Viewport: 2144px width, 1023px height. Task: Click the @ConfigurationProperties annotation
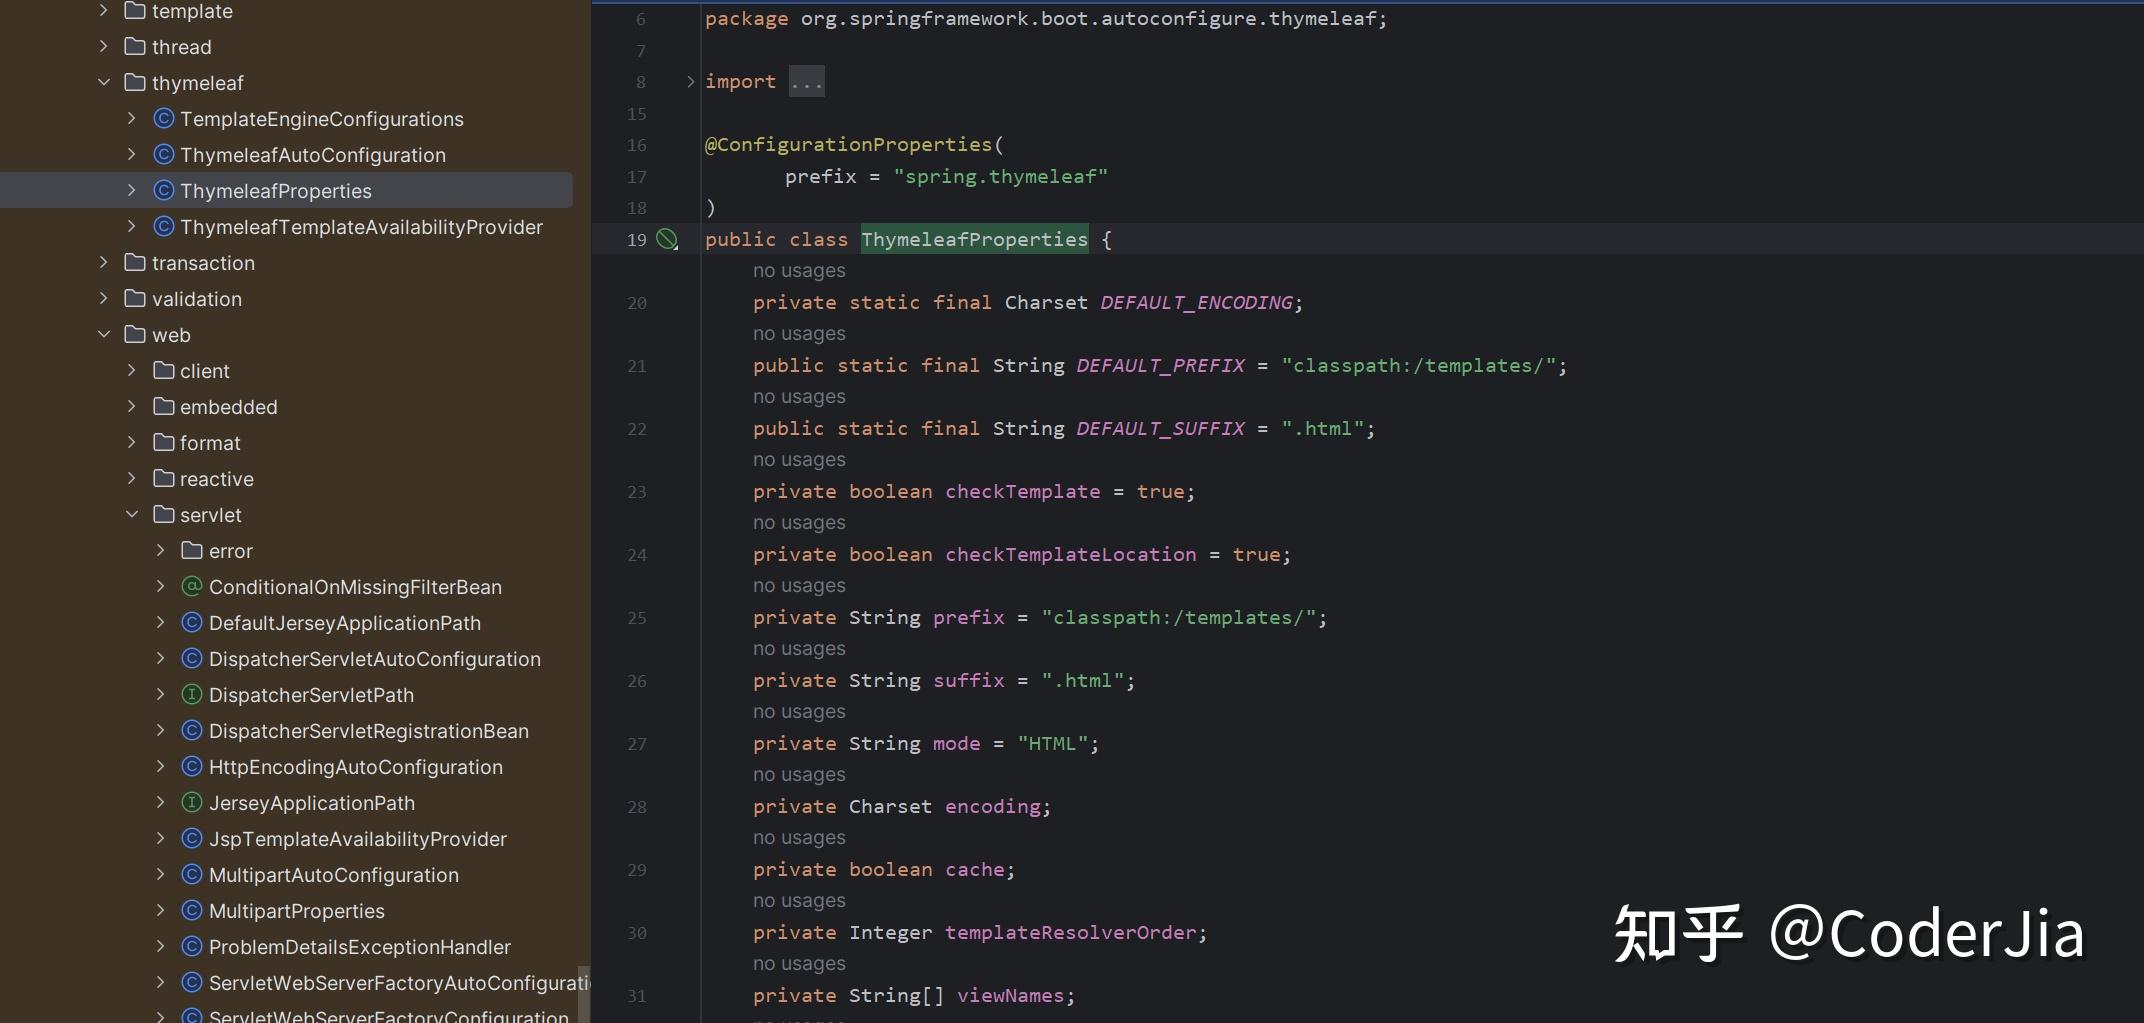coord(848,145)
